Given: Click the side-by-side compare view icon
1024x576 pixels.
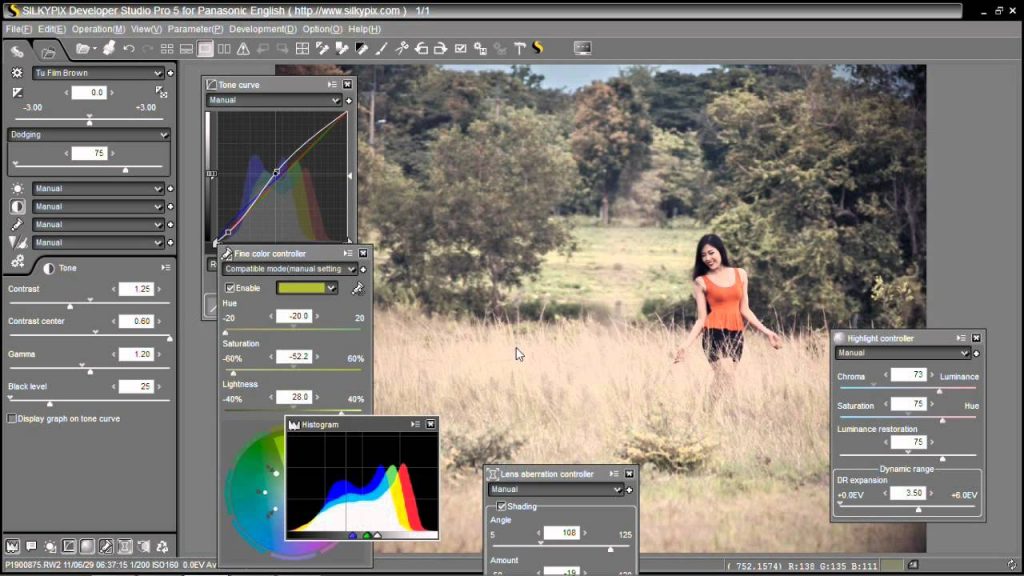Looking at the screenshot, I should pos(224,48).
